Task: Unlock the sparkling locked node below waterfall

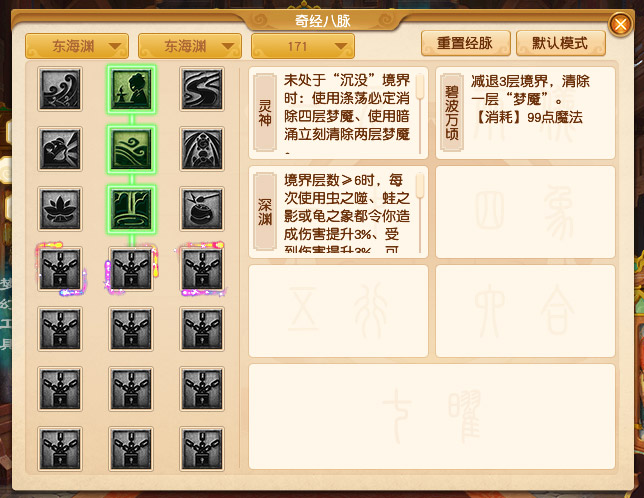Action: click(131, 269)
